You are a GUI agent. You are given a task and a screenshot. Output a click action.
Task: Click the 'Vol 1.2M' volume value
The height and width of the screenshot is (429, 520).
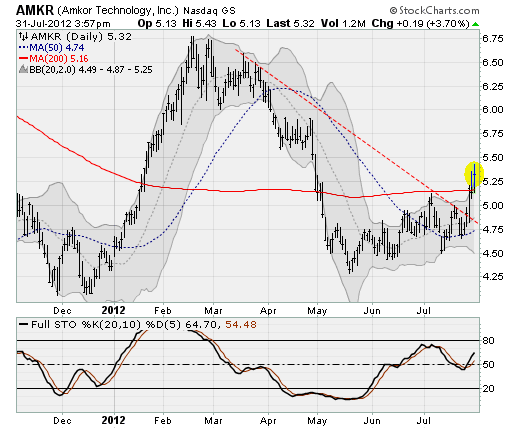tap(343, 24)
